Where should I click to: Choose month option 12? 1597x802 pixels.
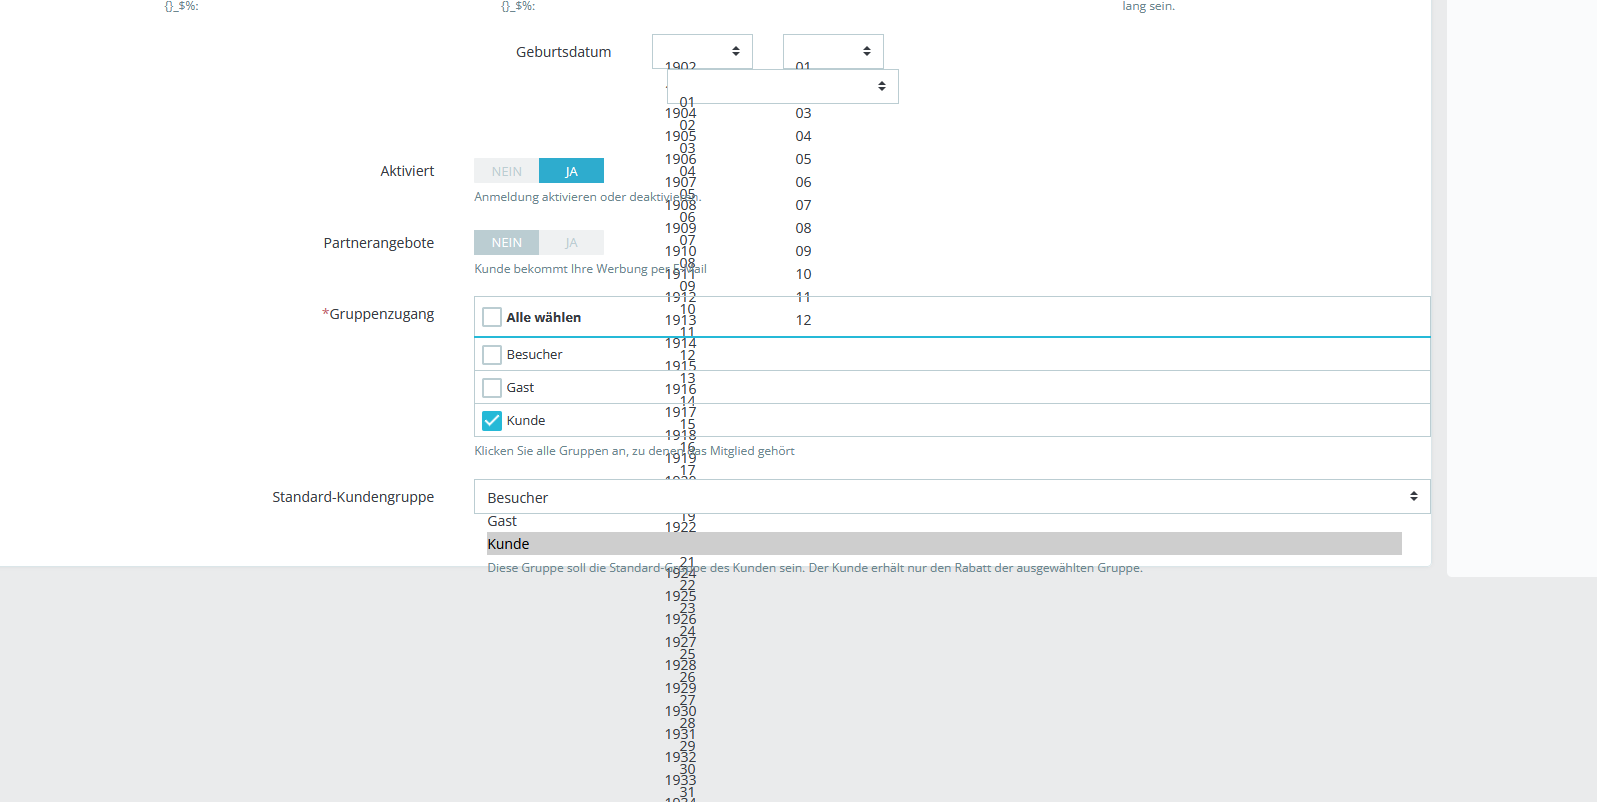tap(803, 320)
